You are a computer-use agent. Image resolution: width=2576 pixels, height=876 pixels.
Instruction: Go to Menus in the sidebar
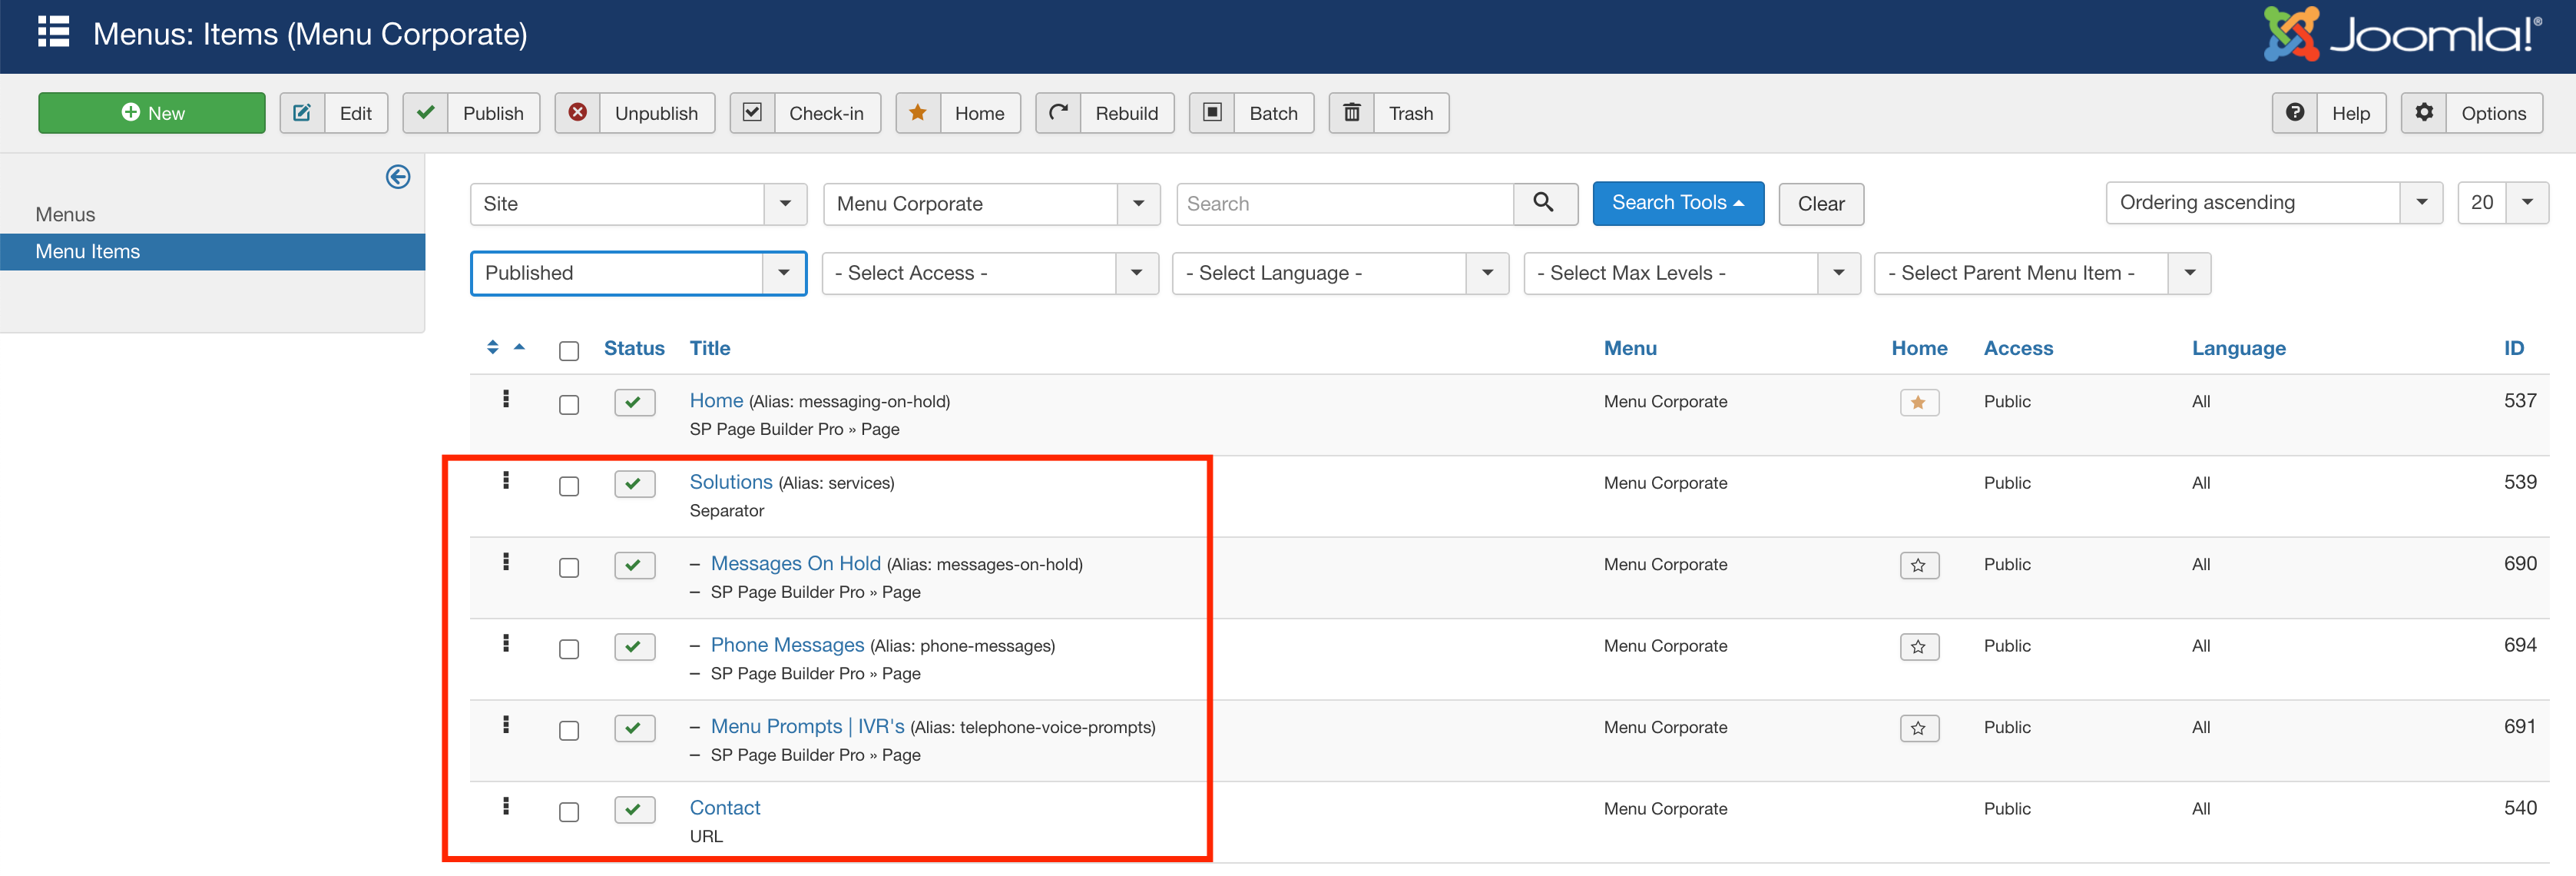coord(65,215)
